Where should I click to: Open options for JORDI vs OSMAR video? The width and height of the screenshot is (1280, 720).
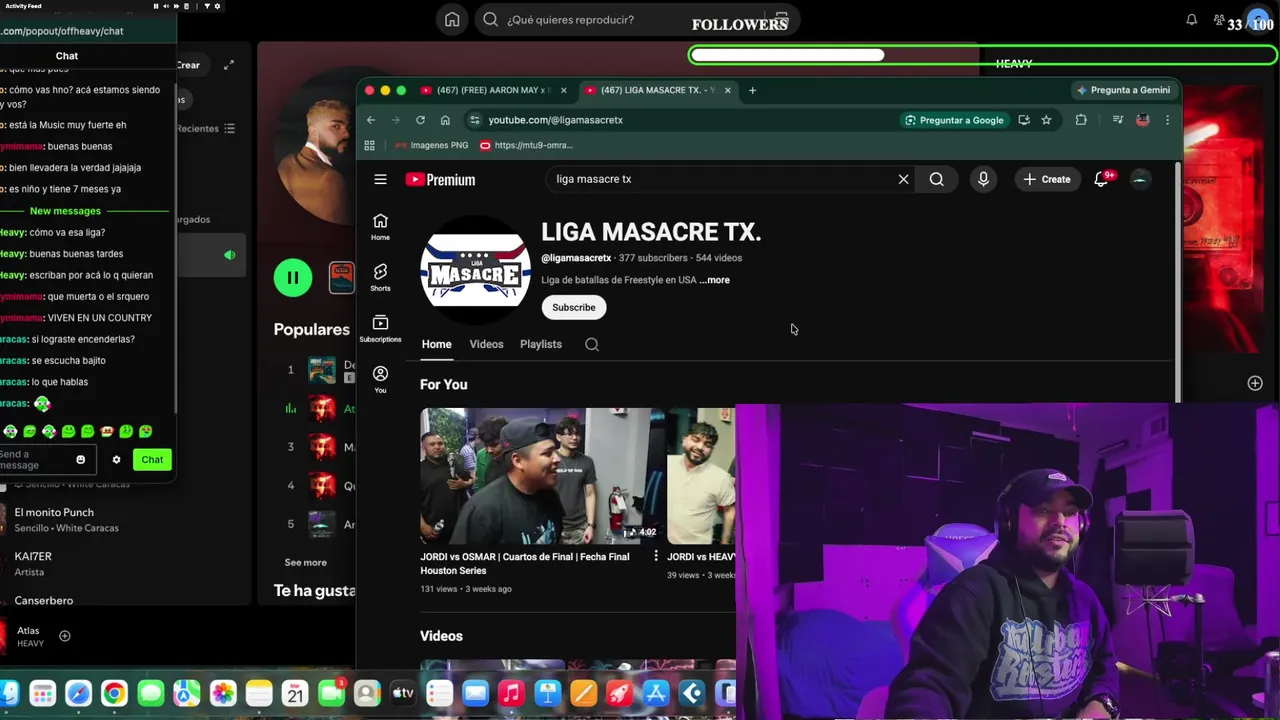[x=656, y=556]
